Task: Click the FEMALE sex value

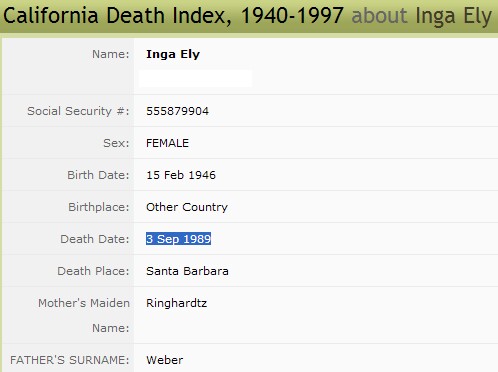Action: point(167,143)
